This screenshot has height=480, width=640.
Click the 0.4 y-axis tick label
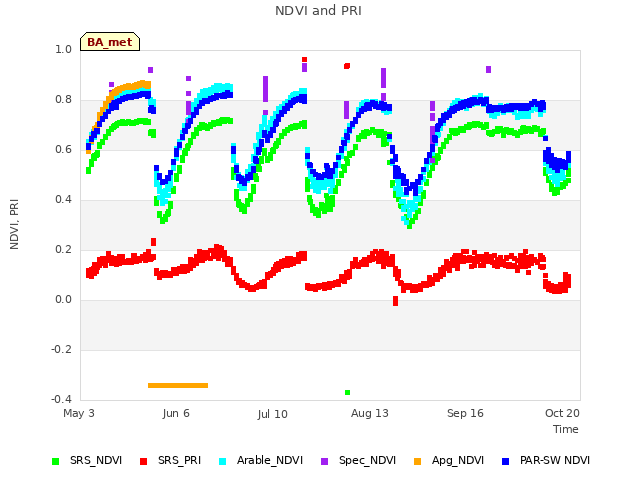tap(64, 200)
